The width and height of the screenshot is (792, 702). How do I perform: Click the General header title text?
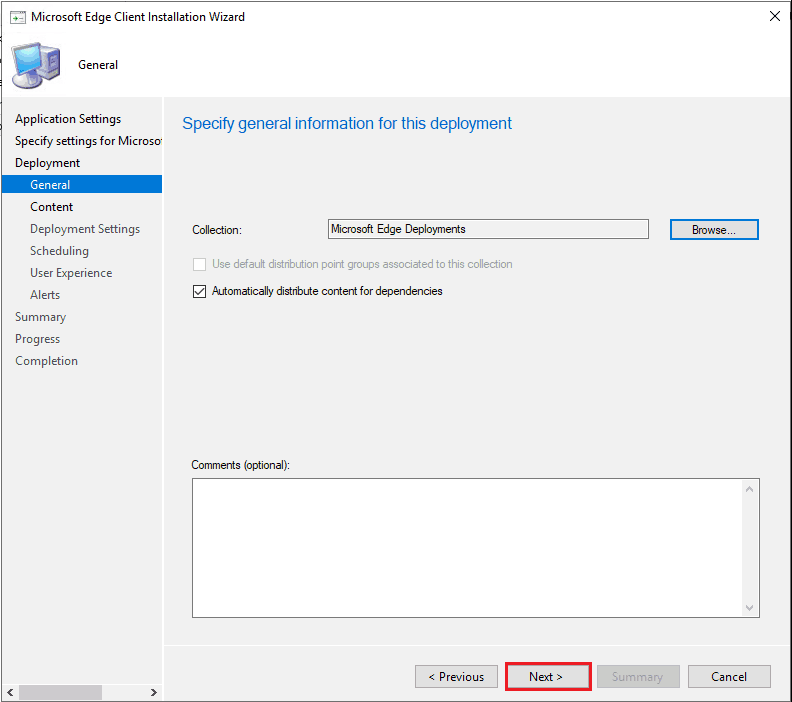point(98,65)
